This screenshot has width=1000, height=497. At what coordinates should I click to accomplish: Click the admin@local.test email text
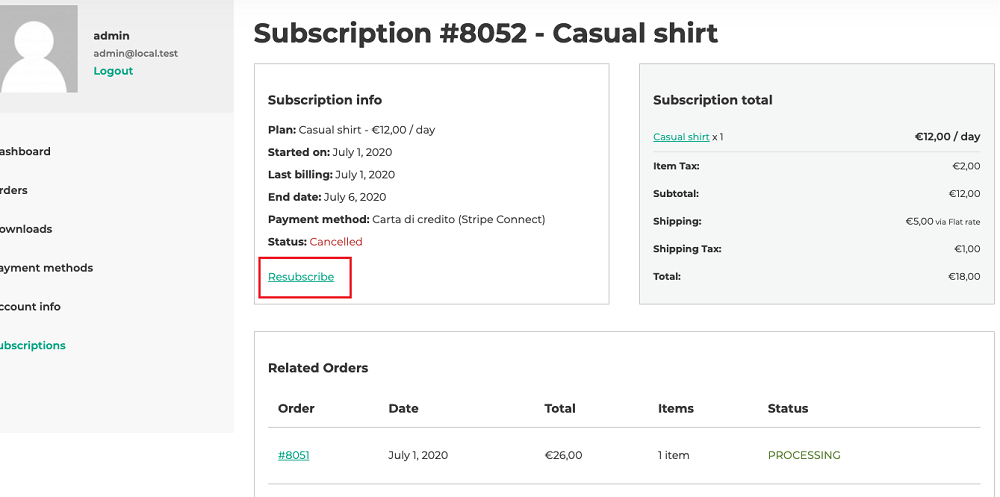[x=136, y=54]
